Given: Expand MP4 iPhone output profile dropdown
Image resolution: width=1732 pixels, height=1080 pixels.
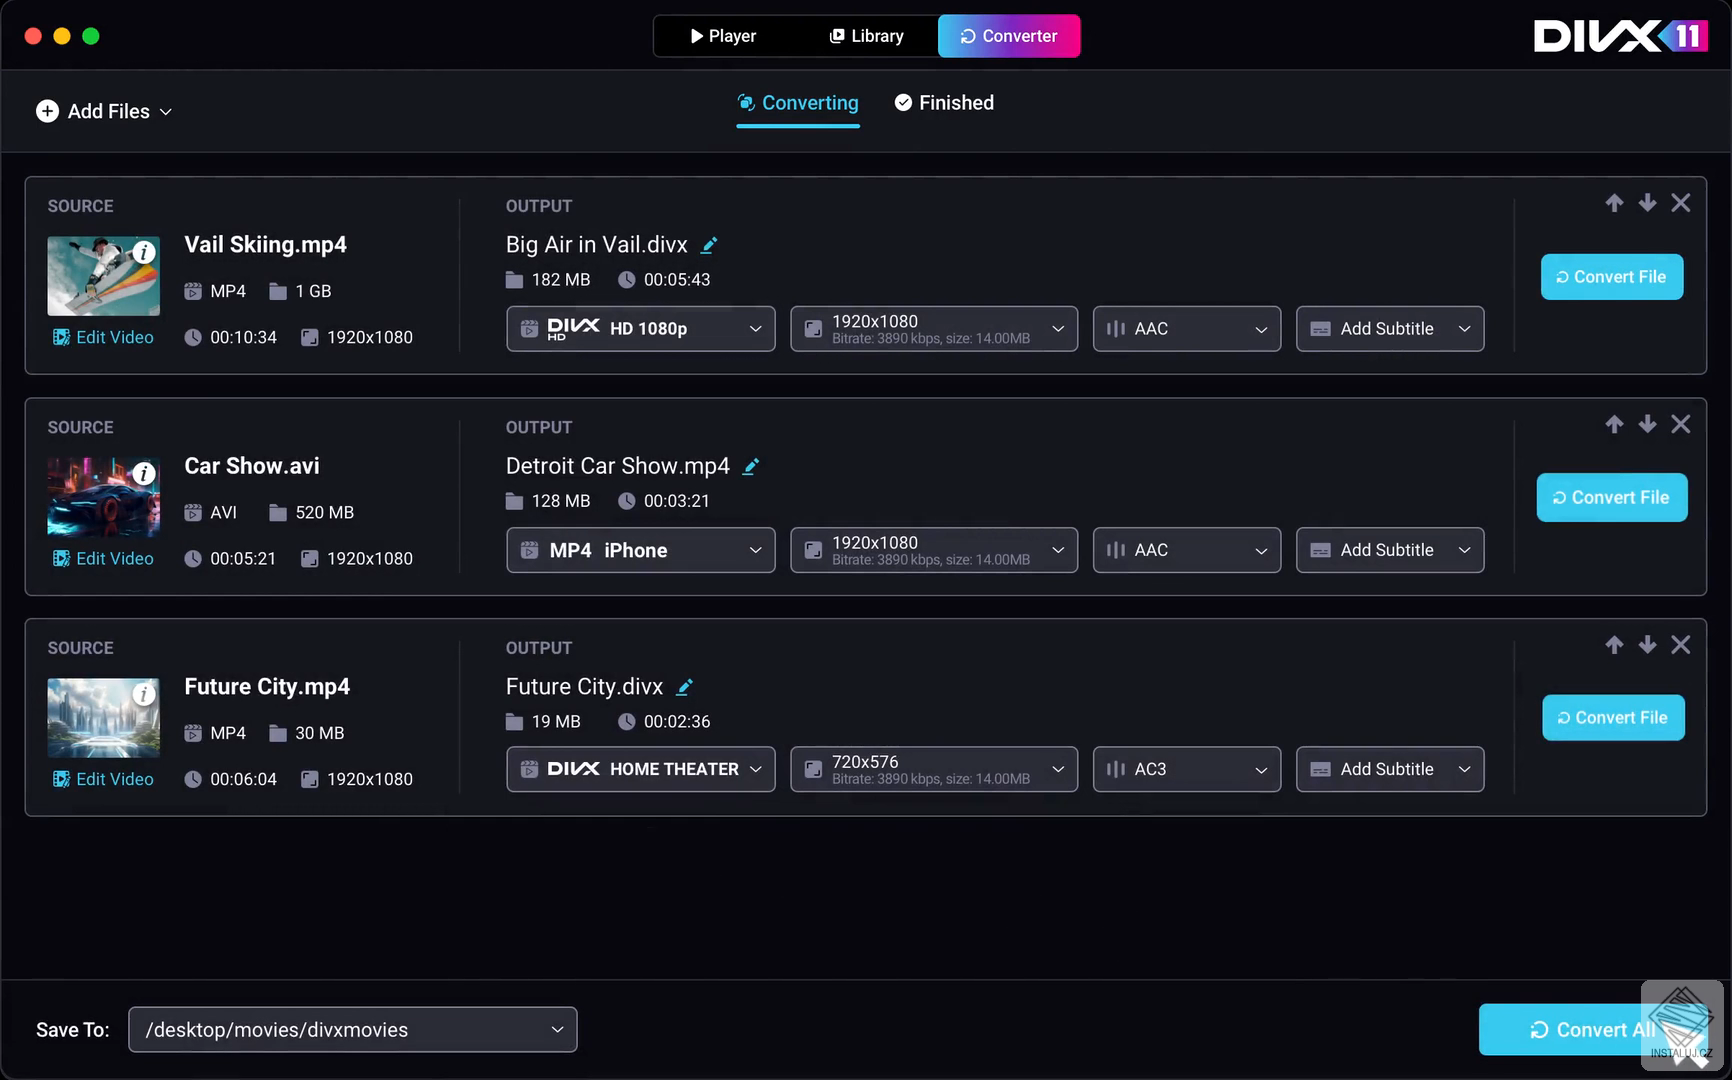Looking at the screenshot, I should 640,550.
